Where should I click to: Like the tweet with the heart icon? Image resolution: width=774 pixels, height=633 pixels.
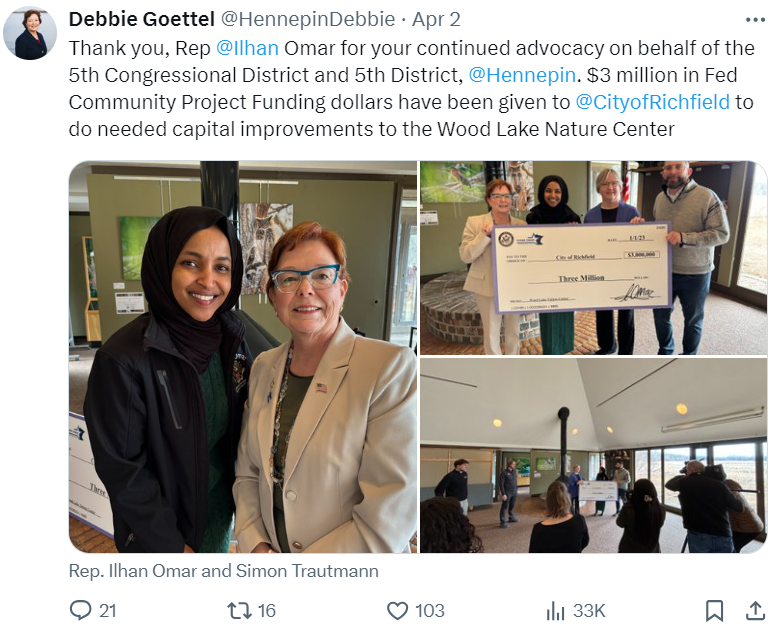pyautogui.click(x=398, y=610)
